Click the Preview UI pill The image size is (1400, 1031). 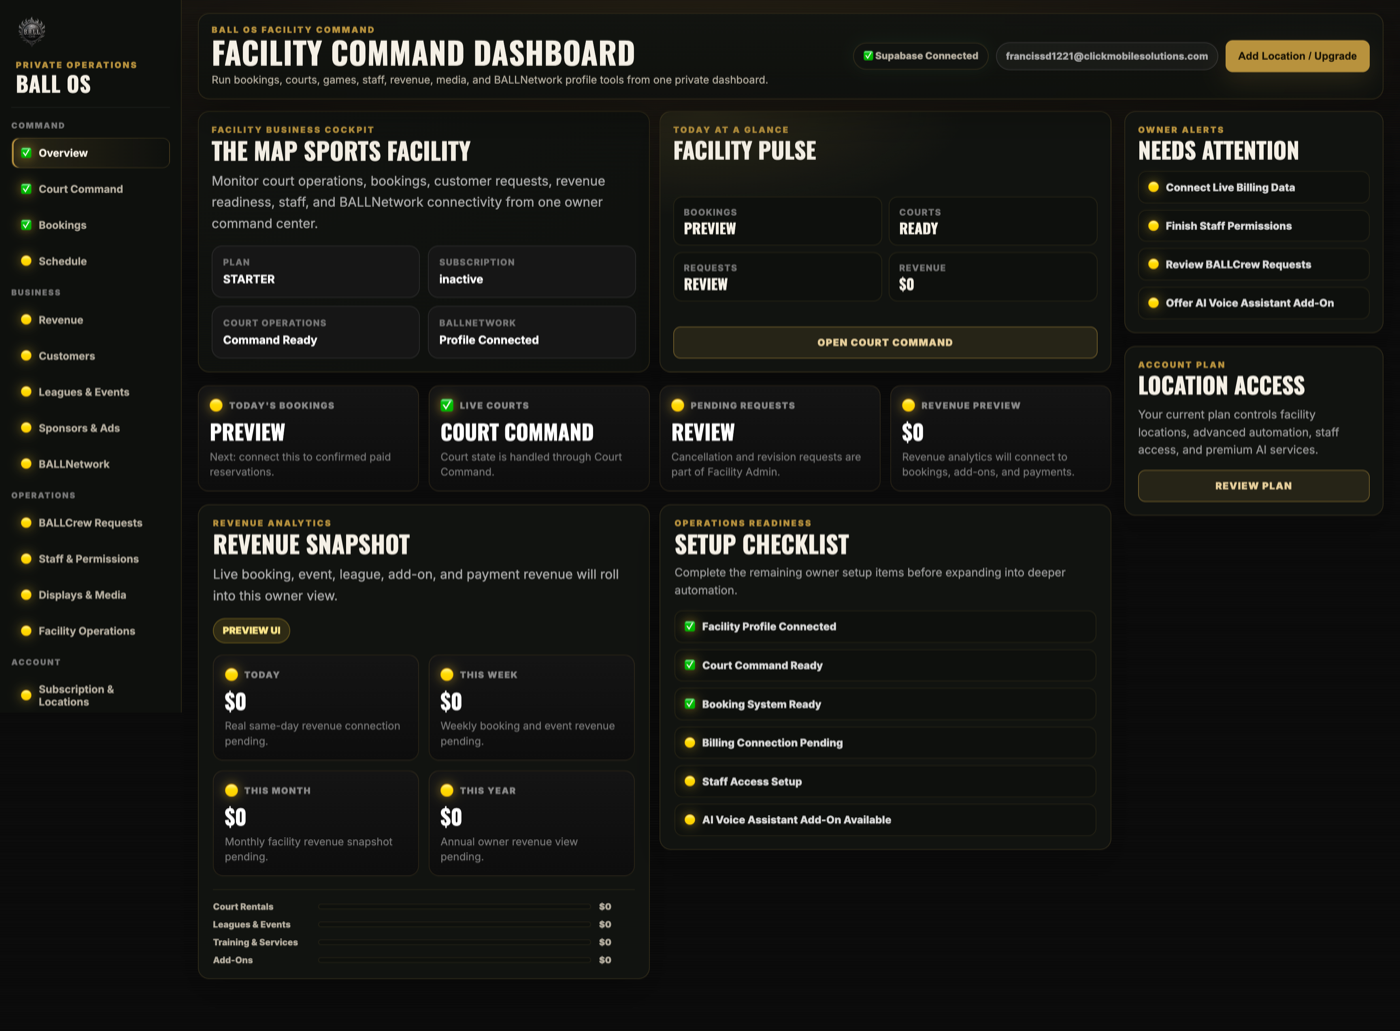pos(251,630)
